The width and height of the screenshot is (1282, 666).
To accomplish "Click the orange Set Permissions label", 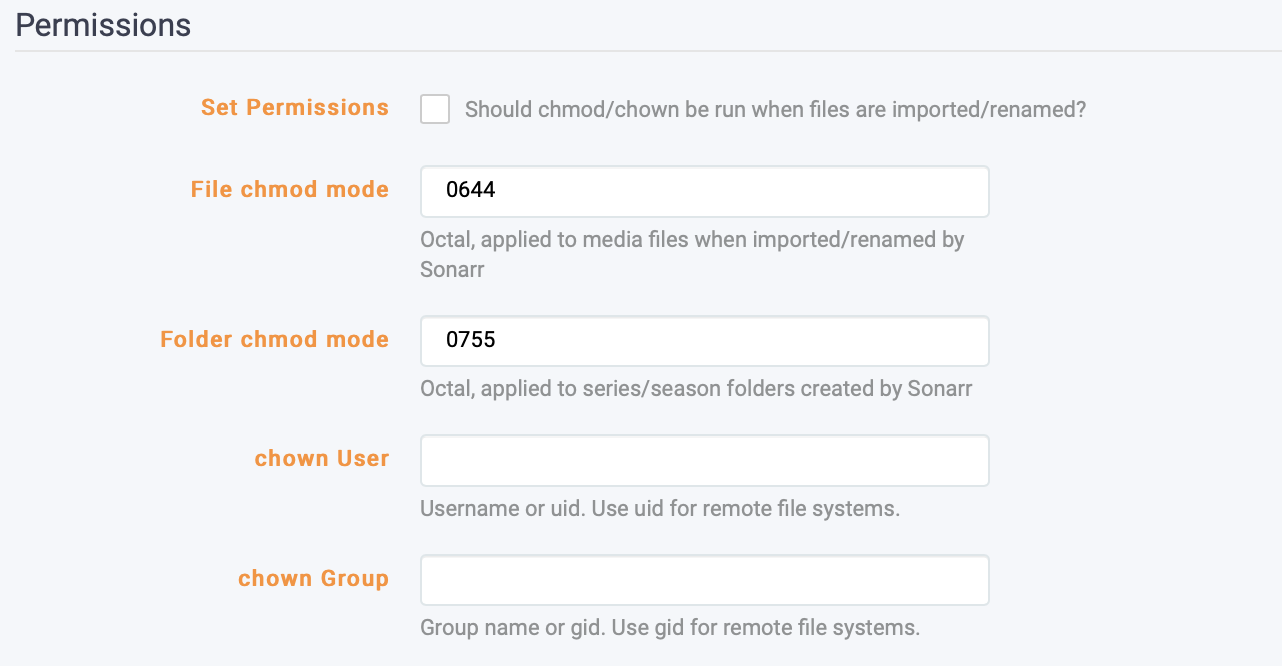I will pos(294,108).
